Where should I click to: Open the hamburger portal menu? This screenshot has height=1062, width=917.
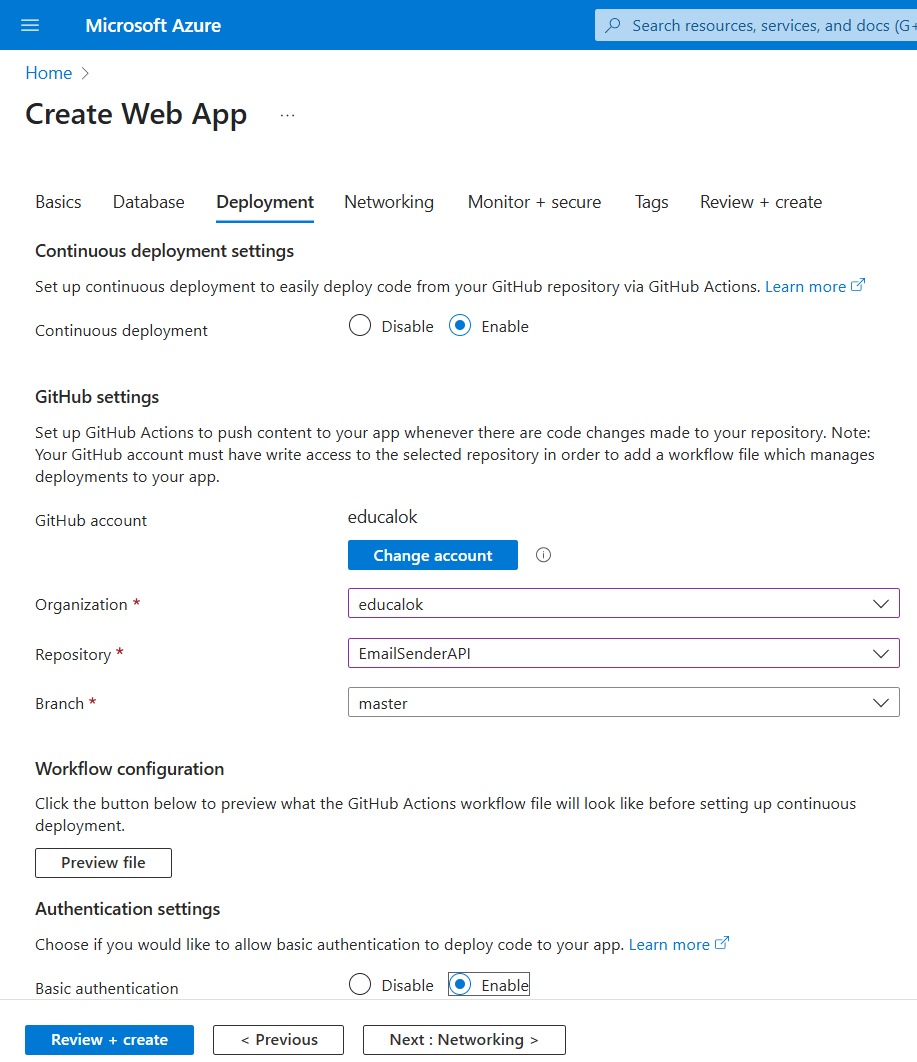point(30,25)
